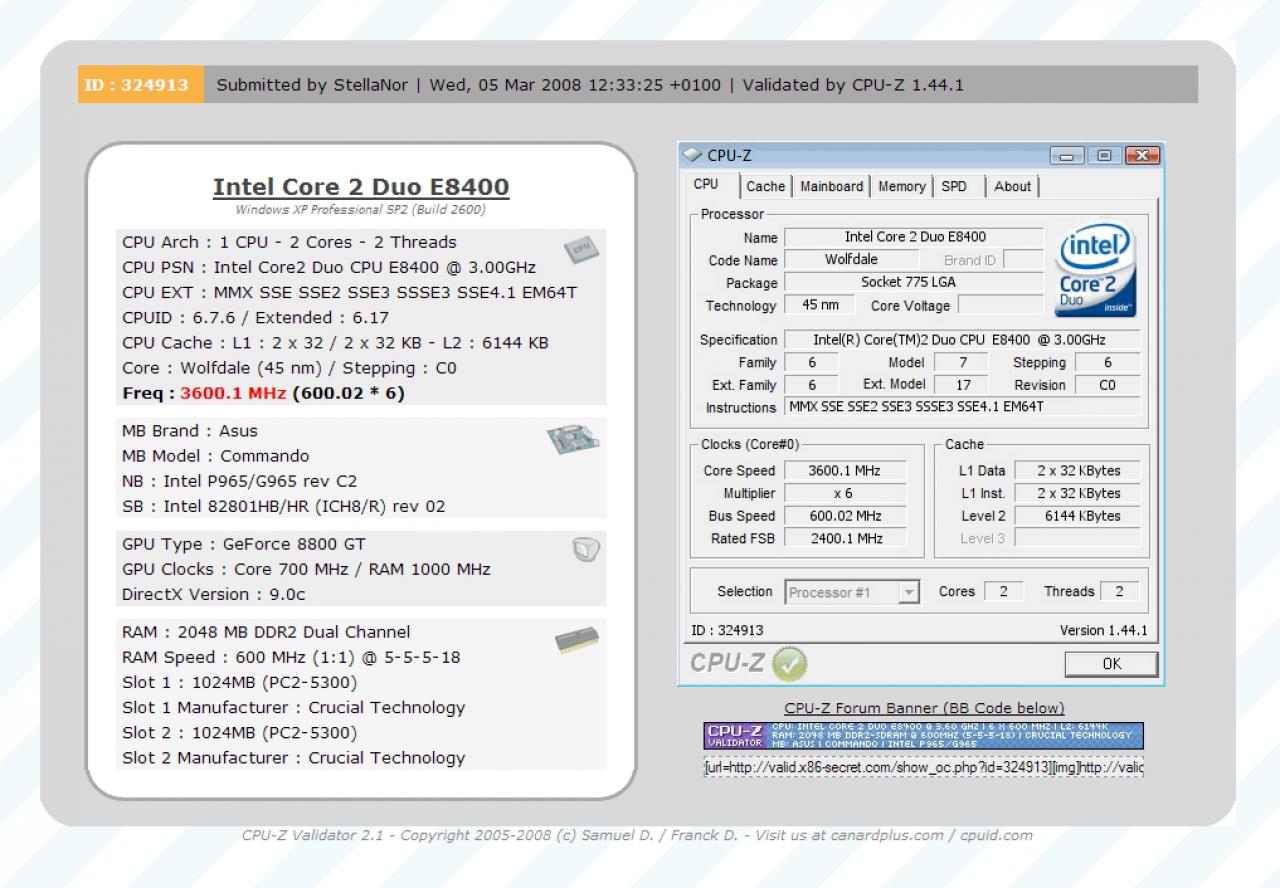Click the CPU-Z Validator banner image
The width and height of the screenshot is (1280, 888).
coord(923,736)
